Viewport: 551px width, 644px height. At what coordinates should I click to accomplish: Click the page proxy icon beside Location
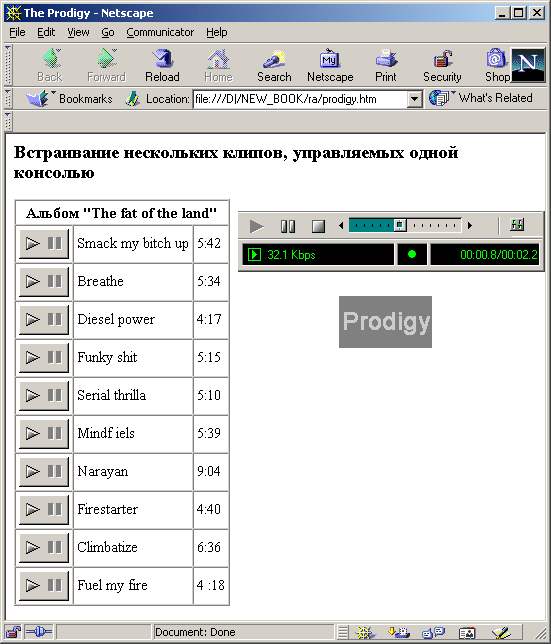pyautogui.click(x=132, y=99)
